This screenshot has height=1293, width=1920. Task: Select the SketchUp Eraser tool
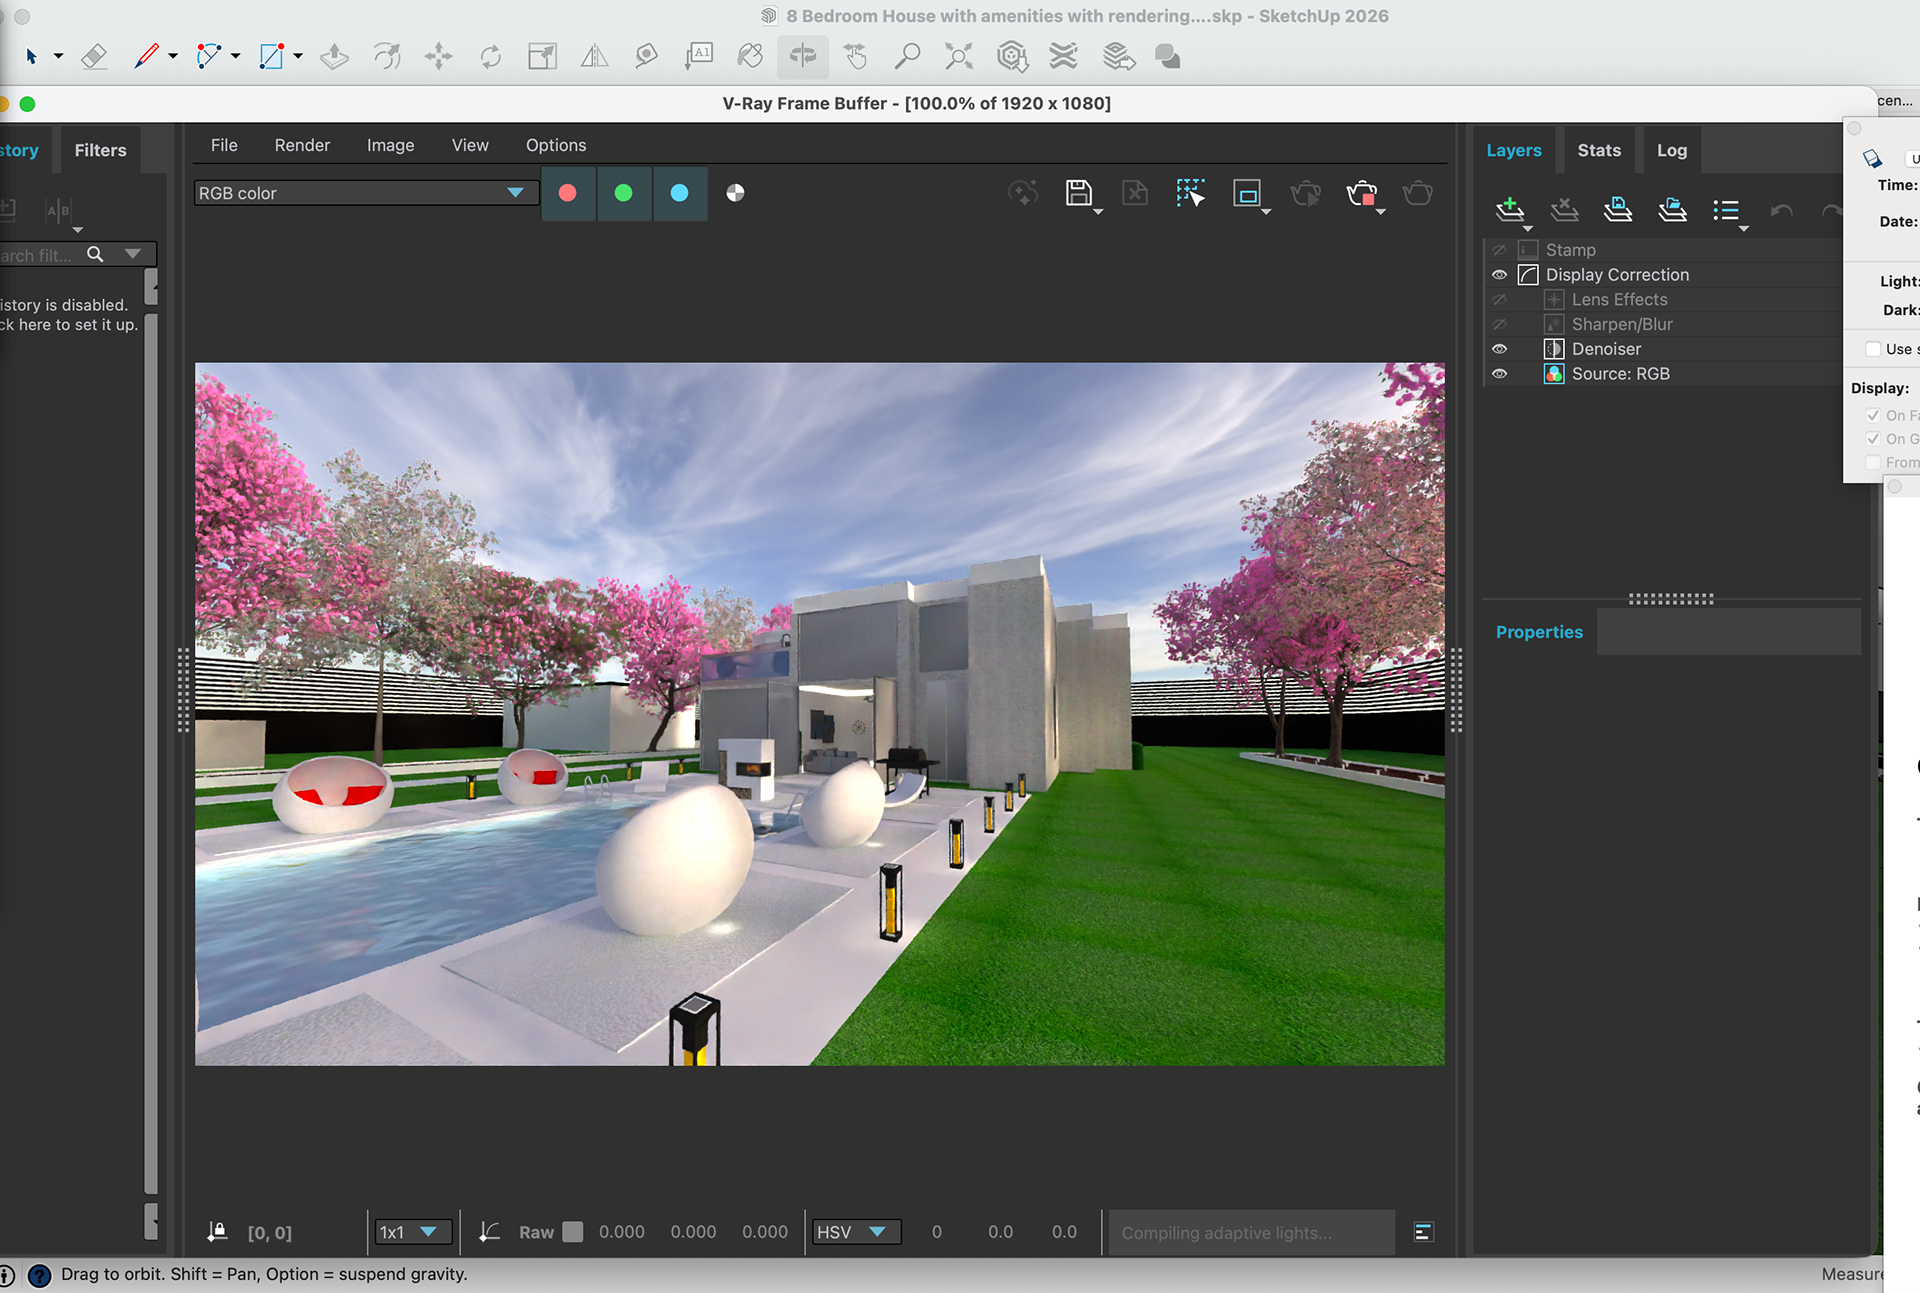94,57
